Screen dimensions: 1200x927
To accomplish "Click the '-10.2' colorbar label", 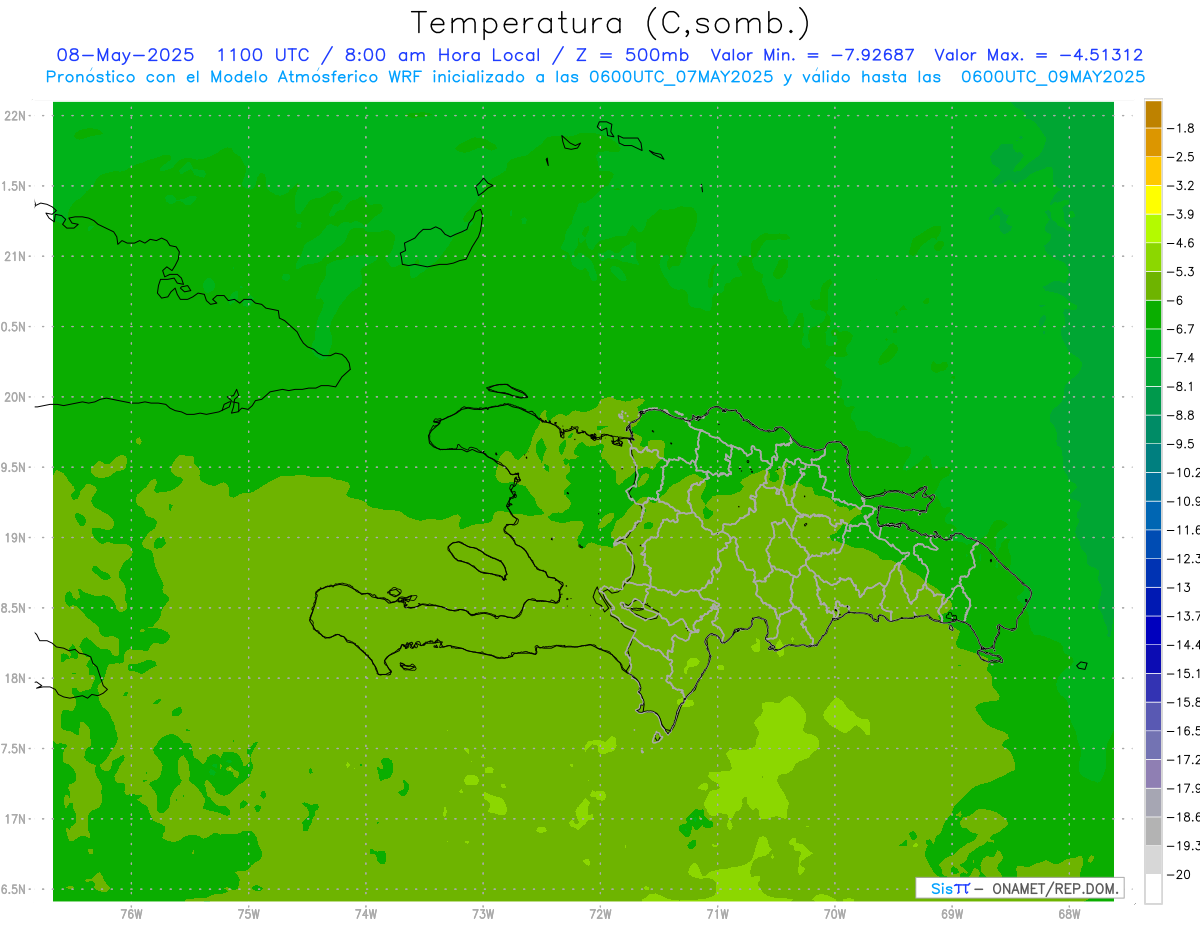I will tap(1184, 472).
